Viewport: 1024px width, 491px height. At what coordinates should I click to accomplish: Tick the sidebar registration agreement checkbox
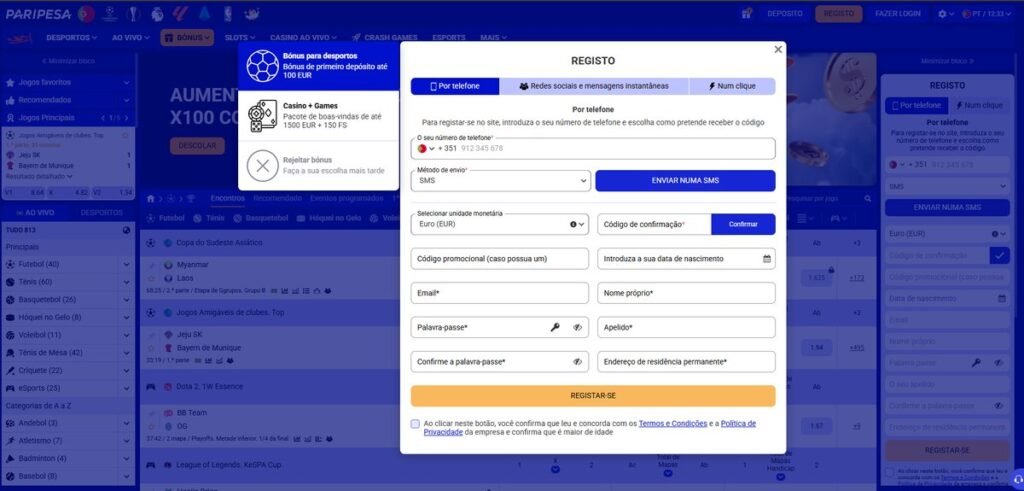click(889, 472)
